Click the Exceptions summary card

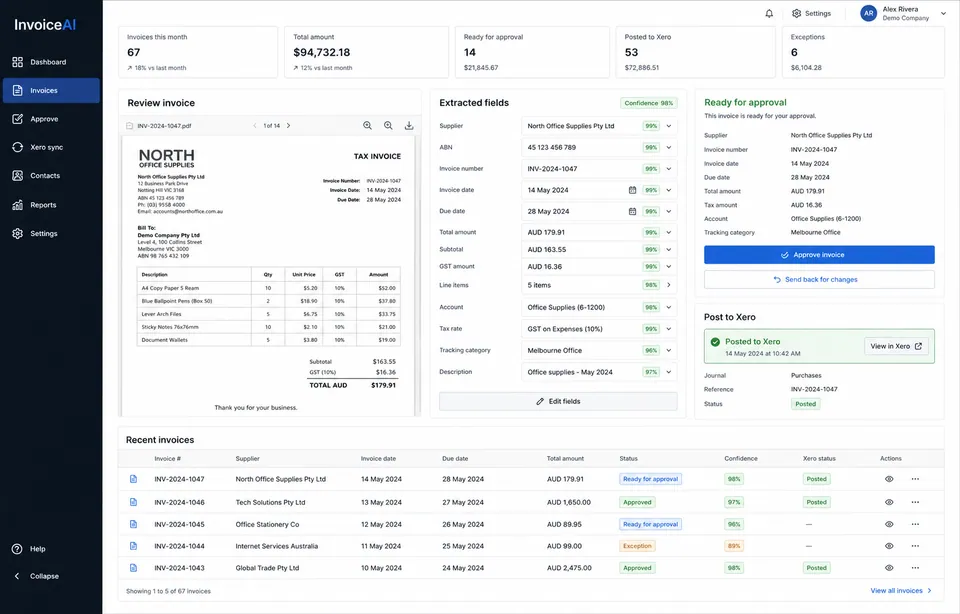[x=863, y=52]
